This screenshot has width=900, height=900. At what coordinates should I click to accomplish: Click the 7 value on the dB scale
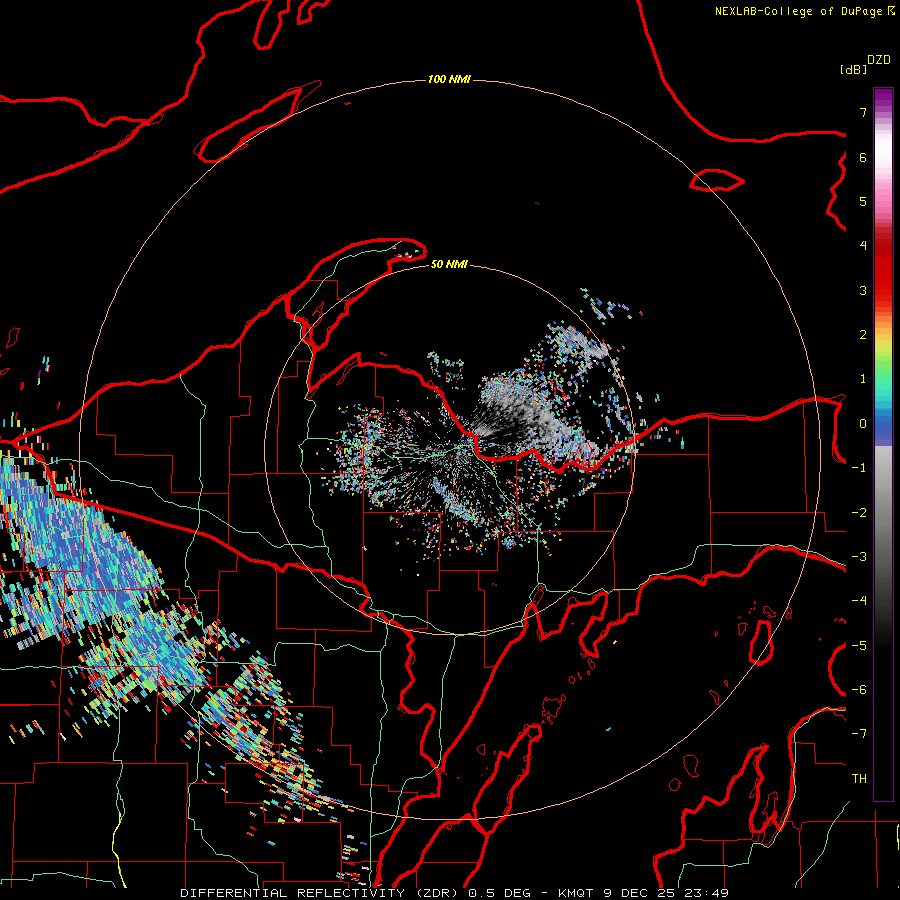(863, 112)
